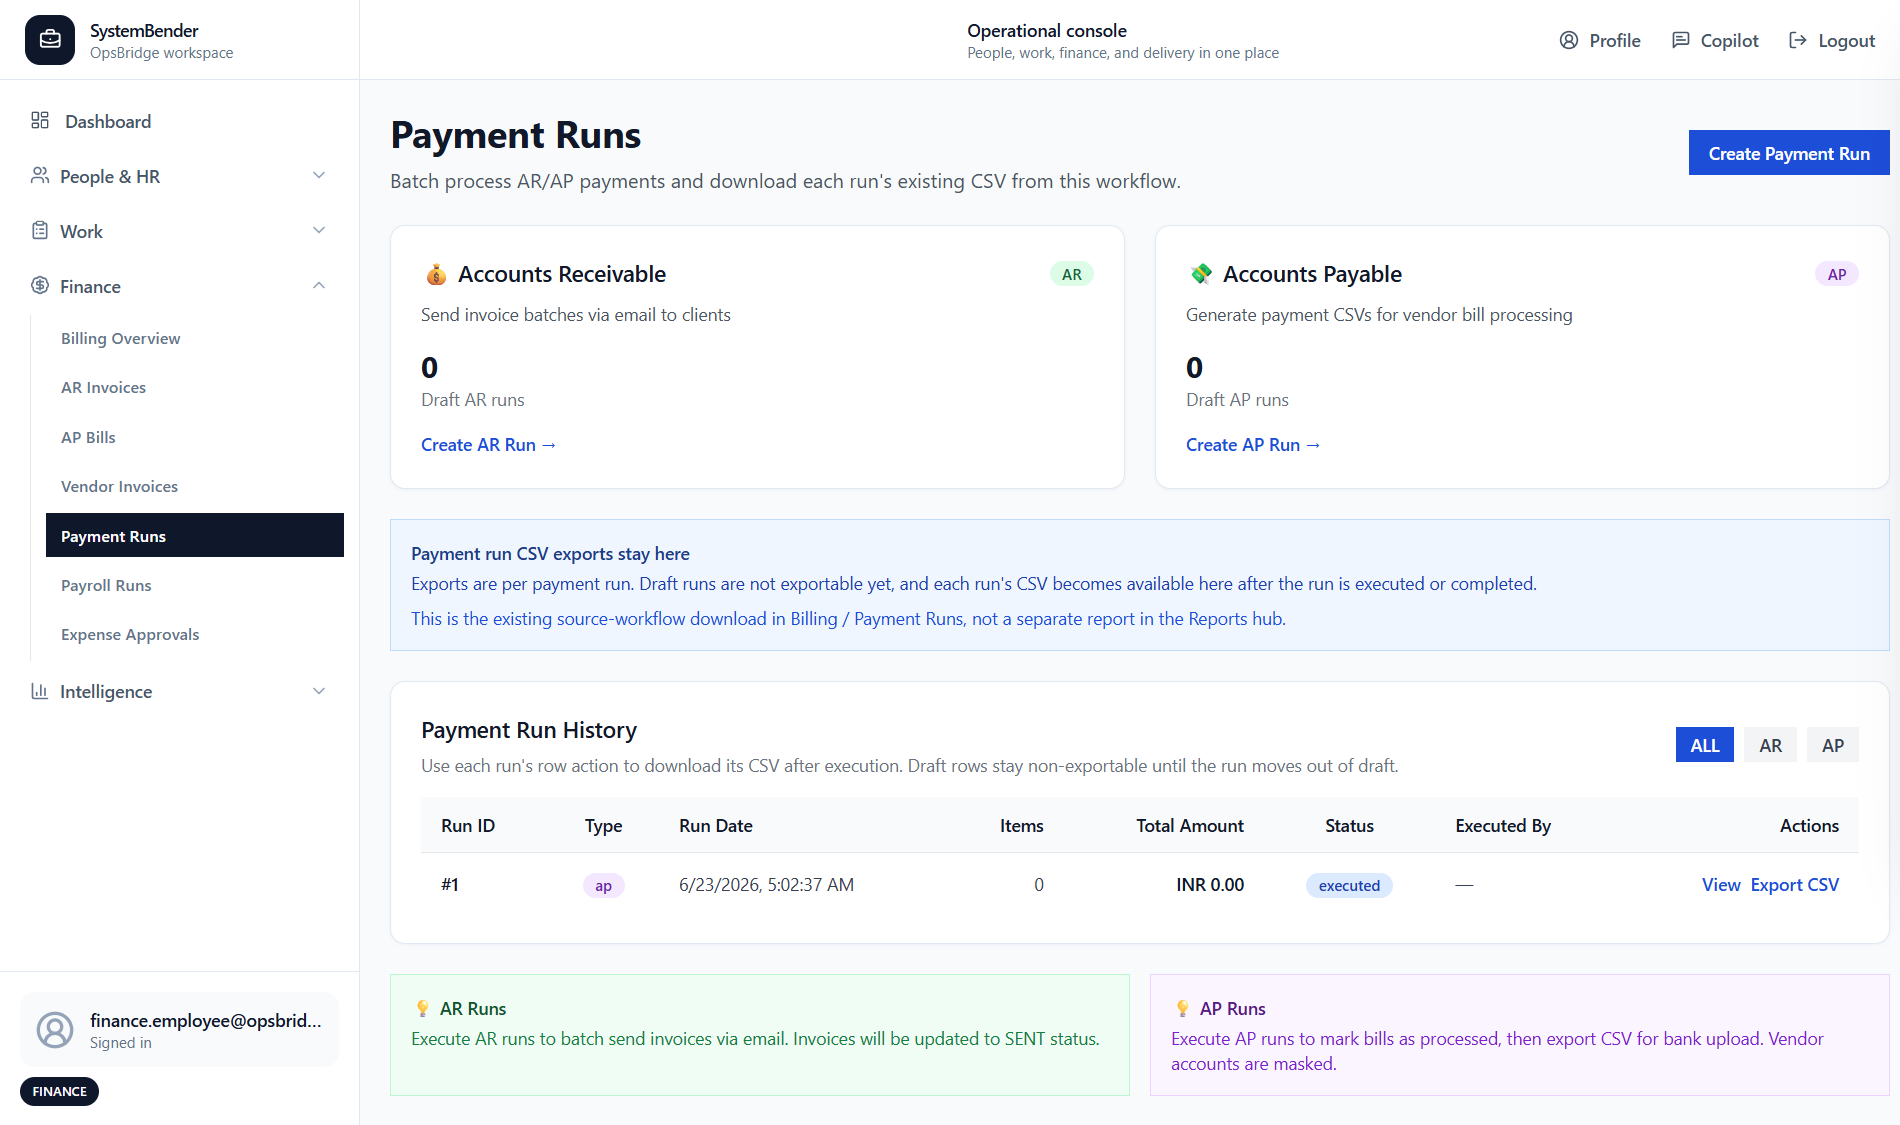Collapse the Finance section chevron
This screenshot has width=1900, height=1125.
tap(319, 286)
